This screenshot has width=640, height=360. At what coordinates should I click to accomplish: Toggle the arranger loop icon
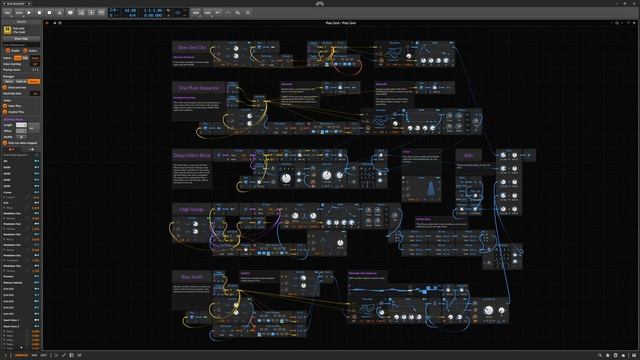coord(178,13)
